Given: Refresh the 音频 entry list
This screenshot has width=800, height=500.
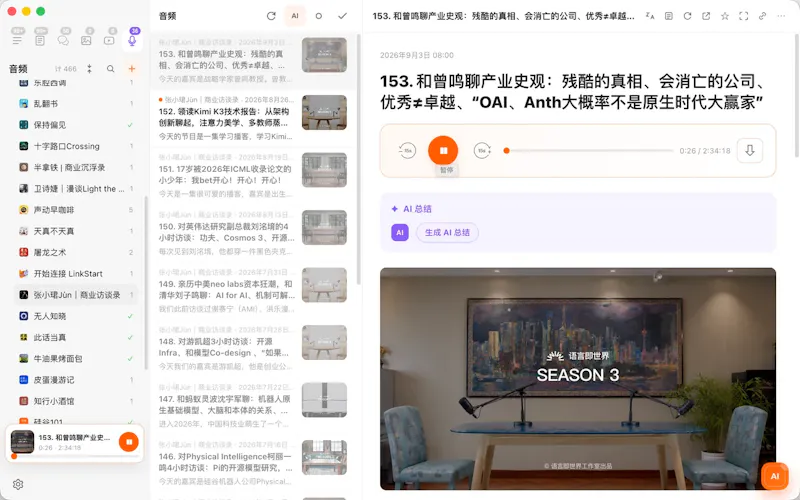Looking at the screenshot, I should tap(271, 16).
